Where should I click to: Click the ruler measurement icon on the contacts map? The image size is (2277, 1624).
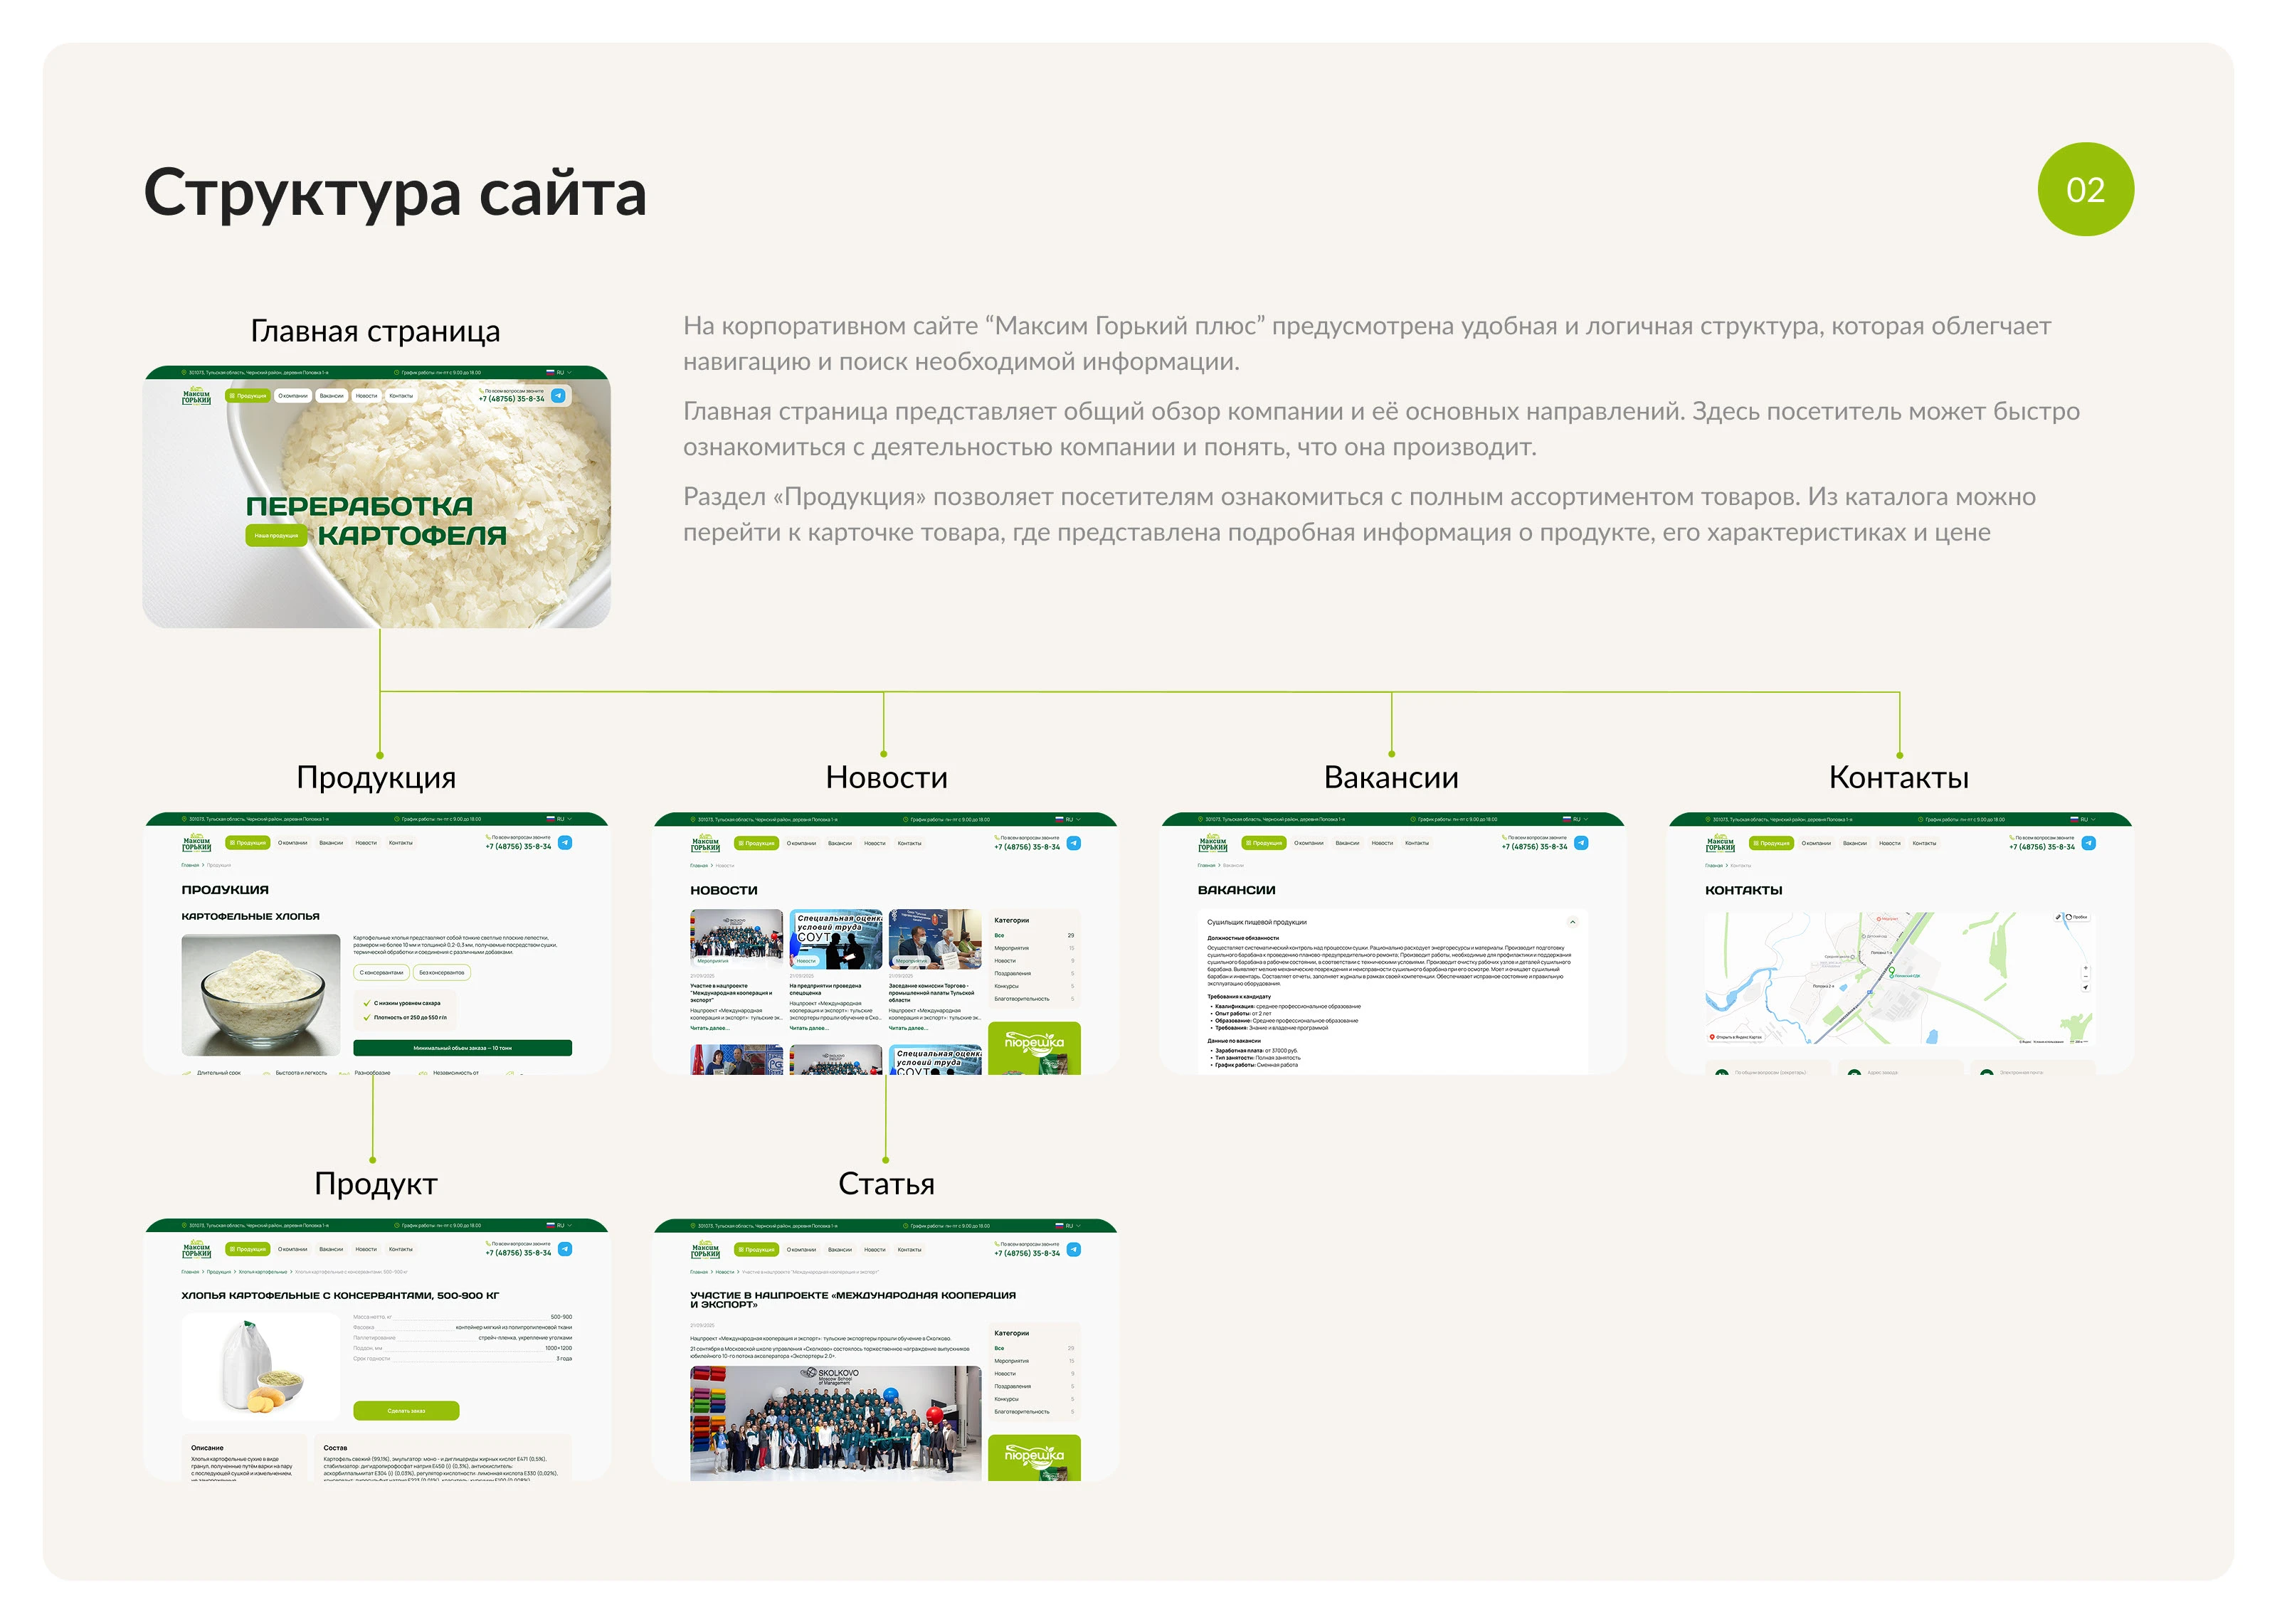point(2059,917)
